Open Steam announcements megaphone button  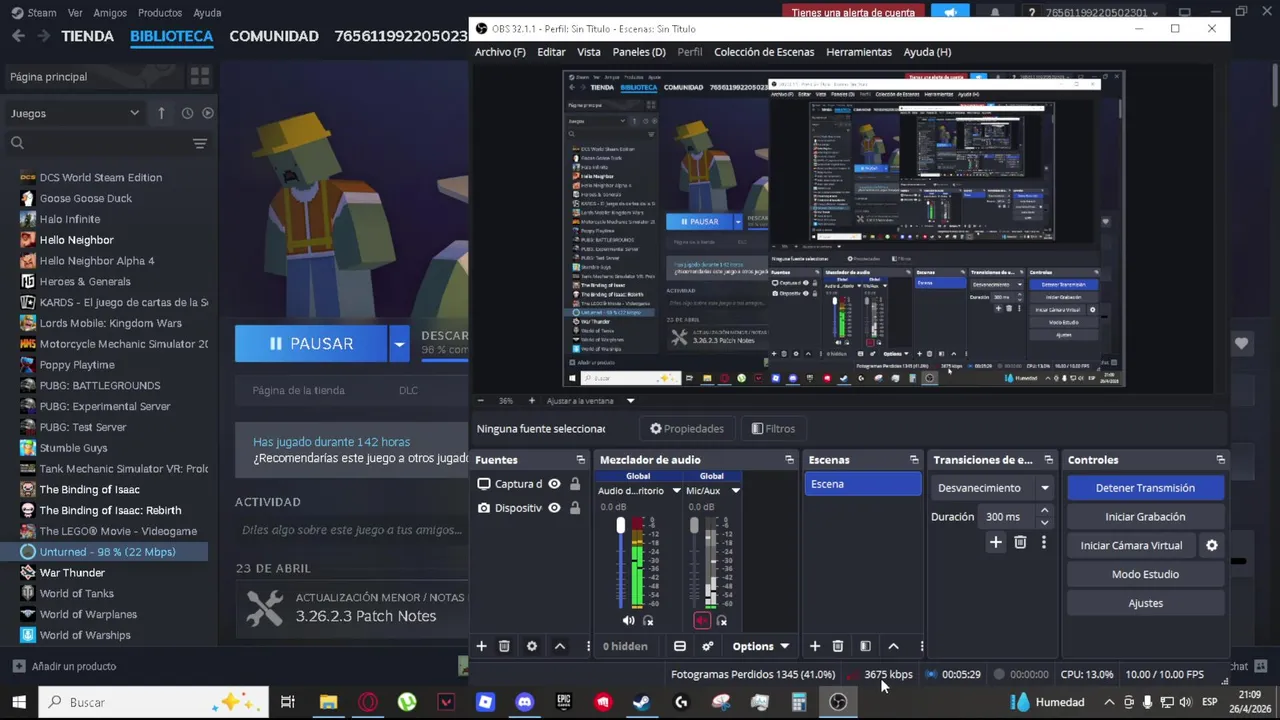(x=950, y=13)
